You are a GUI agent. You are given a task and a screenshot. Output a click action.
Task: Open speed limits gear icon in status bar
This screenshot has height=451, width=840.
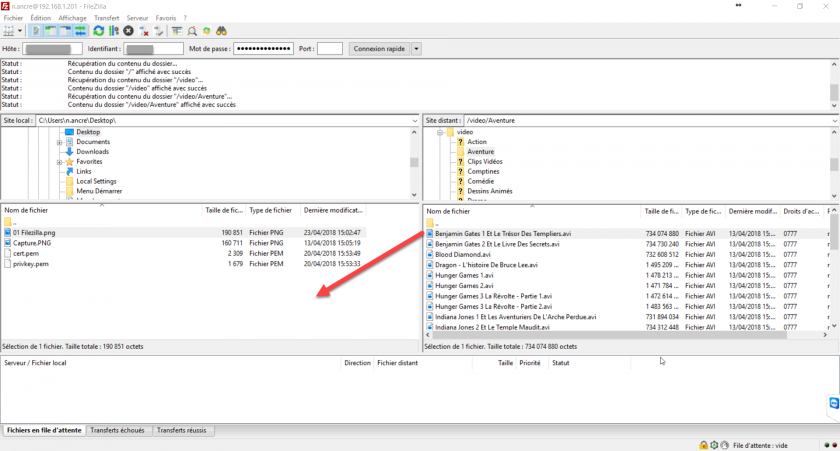point(714,445)
